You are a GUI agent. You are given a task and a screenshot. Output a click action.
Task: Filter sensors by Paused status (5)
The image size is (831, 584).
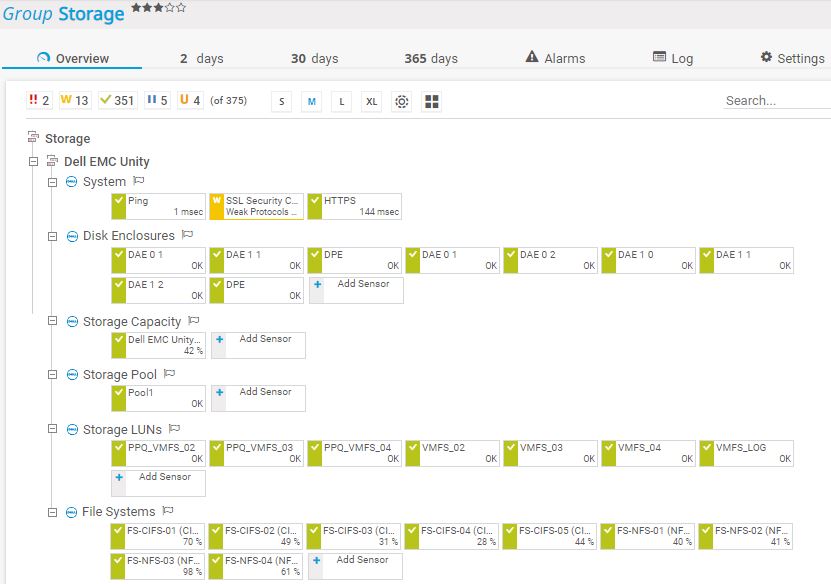pyautogui.click(x=157, y=100)
